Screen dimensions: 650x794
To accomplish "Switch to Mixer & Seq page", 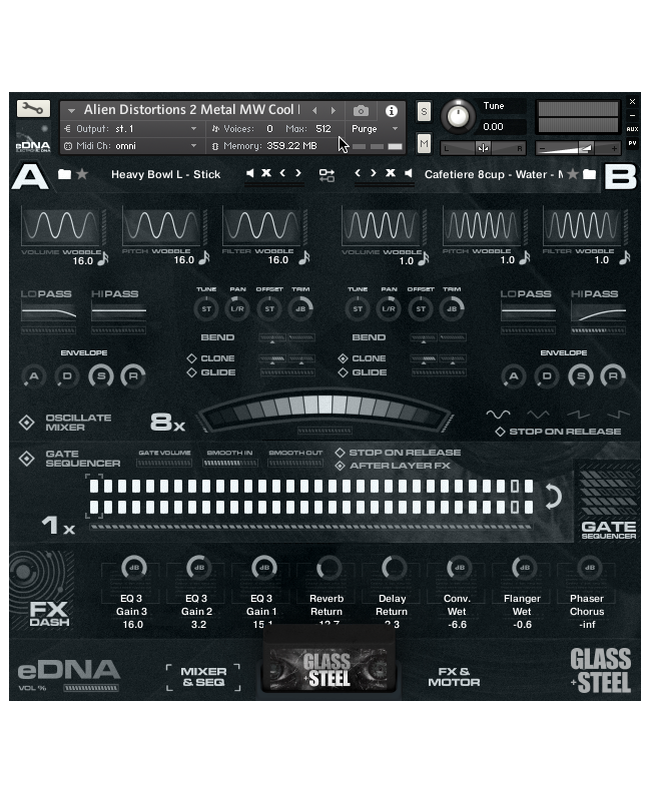I will point(204,677).
